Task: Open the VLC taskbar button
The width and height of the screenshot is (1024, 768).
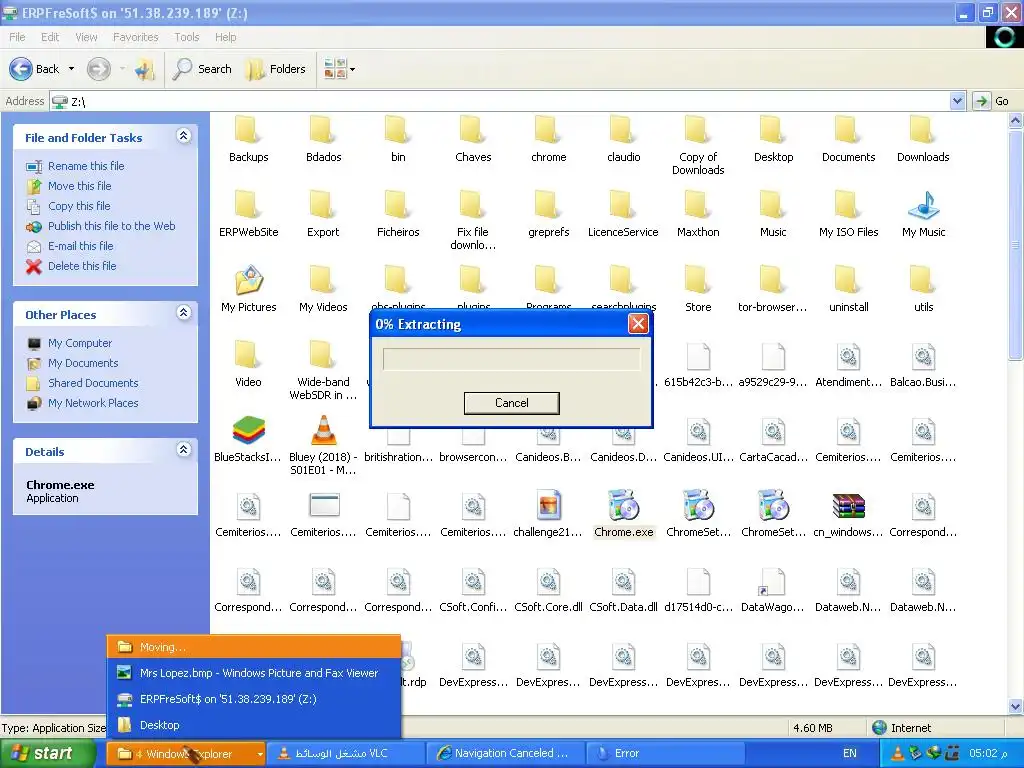Action: coord(345,754)
